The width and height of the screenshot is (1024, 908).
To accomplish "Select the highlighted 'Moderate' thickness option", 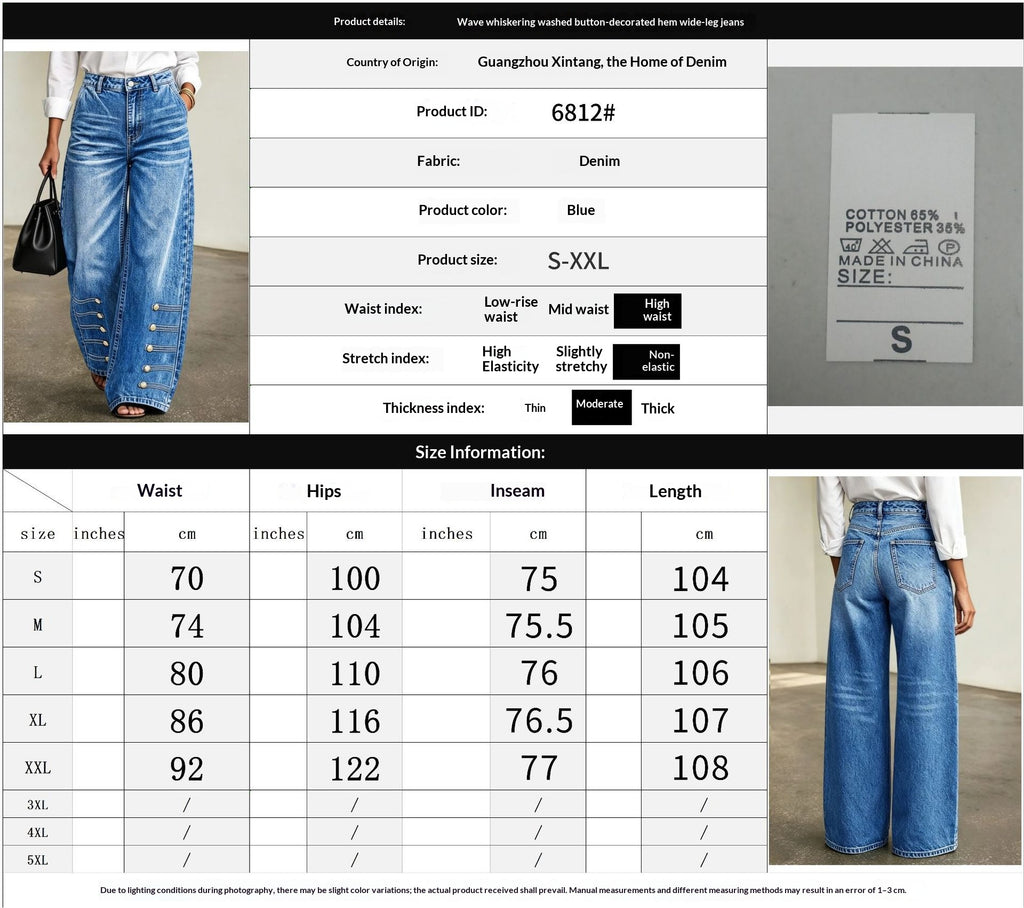I will tap(601, 408).
